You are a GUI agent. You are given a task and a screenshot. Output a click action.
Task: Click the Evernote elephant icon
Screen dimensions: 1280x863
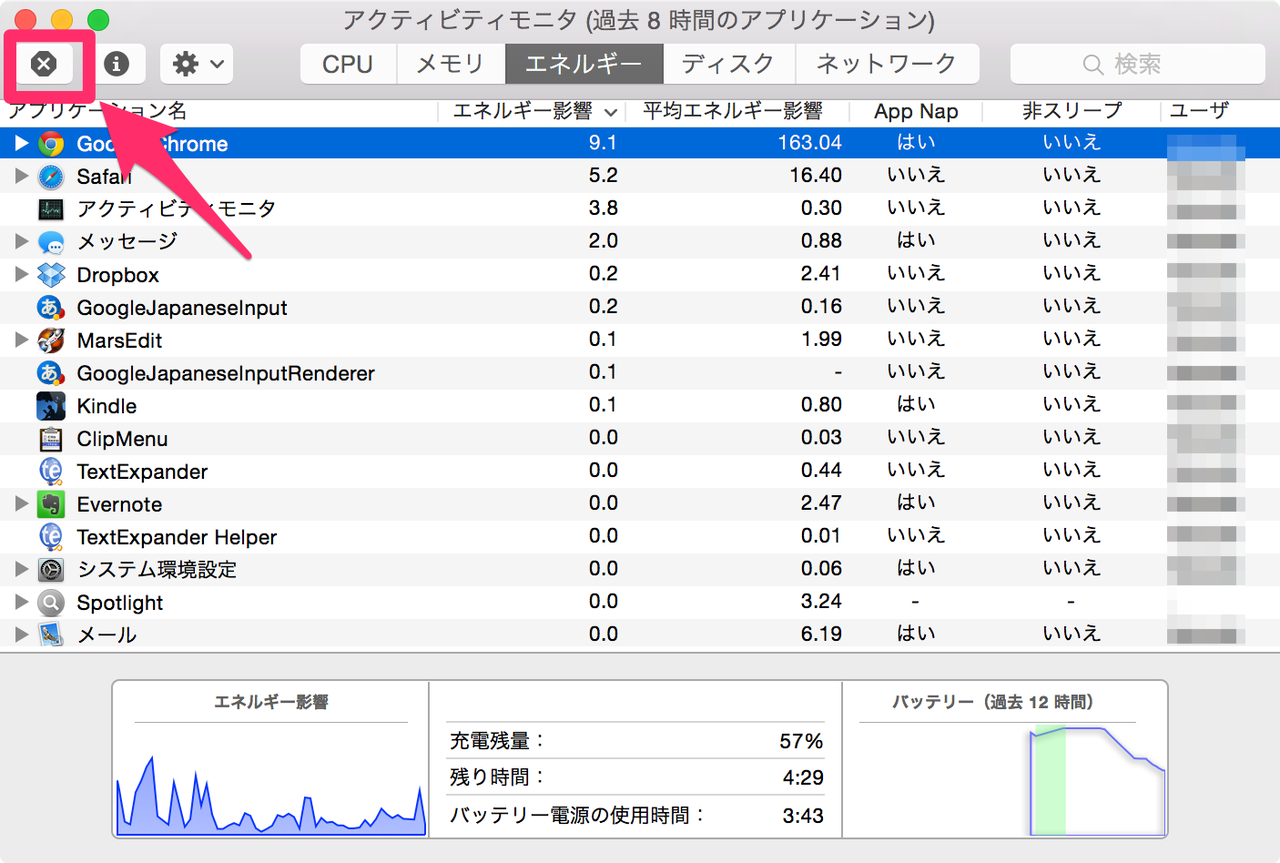tap(51, 504)
